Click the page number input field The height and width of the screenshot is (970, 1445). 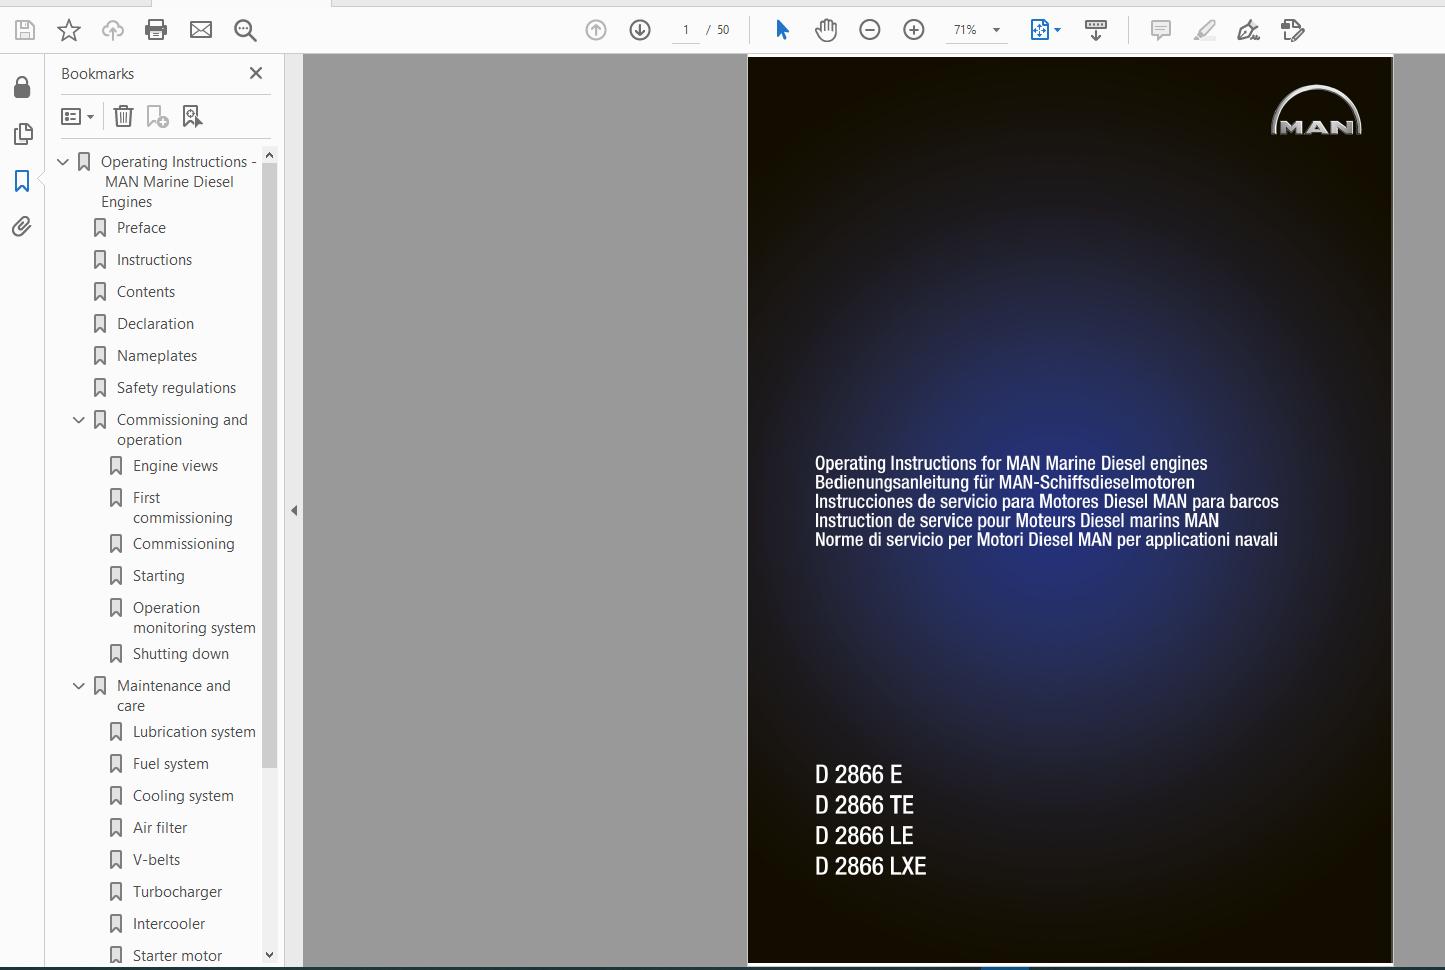686,30
